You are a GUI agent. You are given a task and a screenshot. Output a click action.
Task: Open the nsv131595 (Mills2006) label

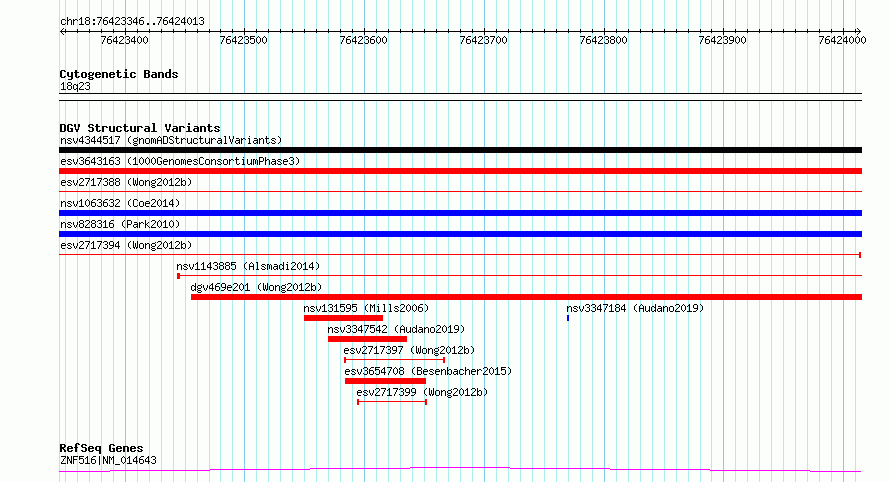366,308
